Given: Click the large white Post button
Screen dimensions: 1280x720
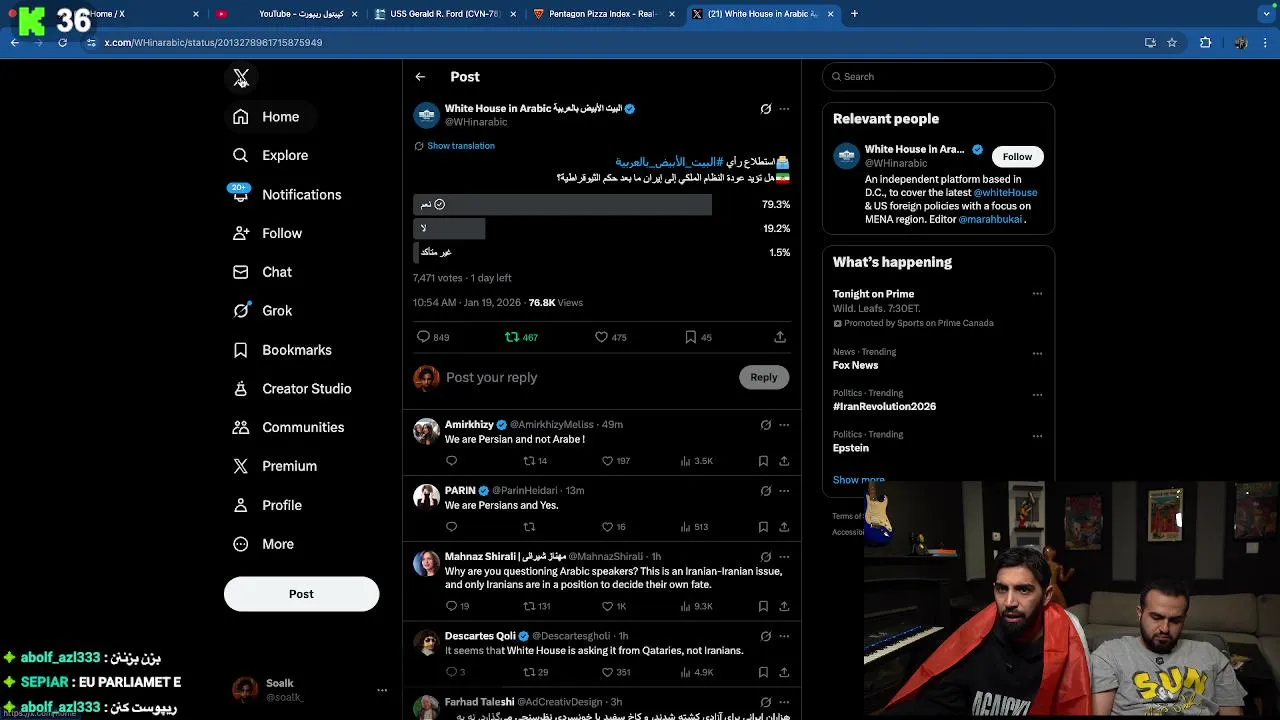Looking at the screenshot, I should tap(301, 594).
